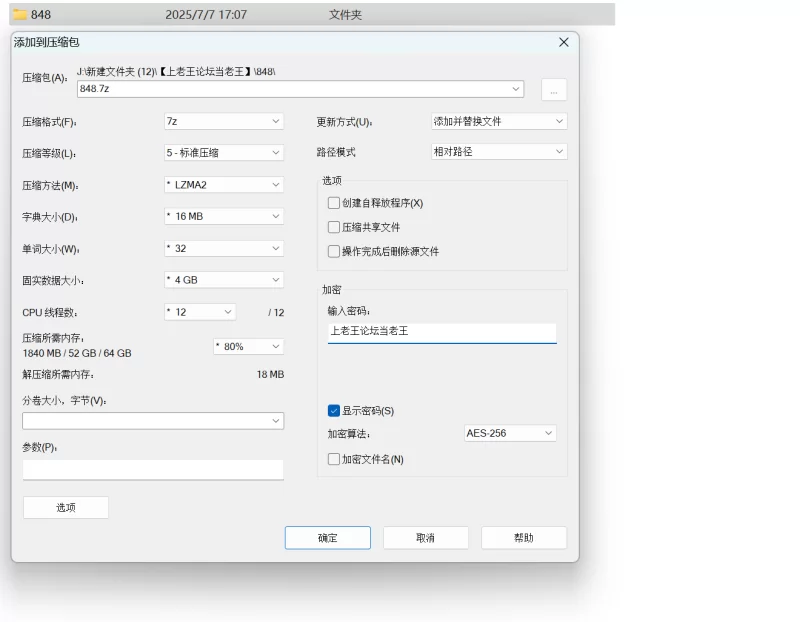Viewport: 800px width, 622px height.
Task: Open the archive browse button with ellipsis
Action: tap(554, 90)
